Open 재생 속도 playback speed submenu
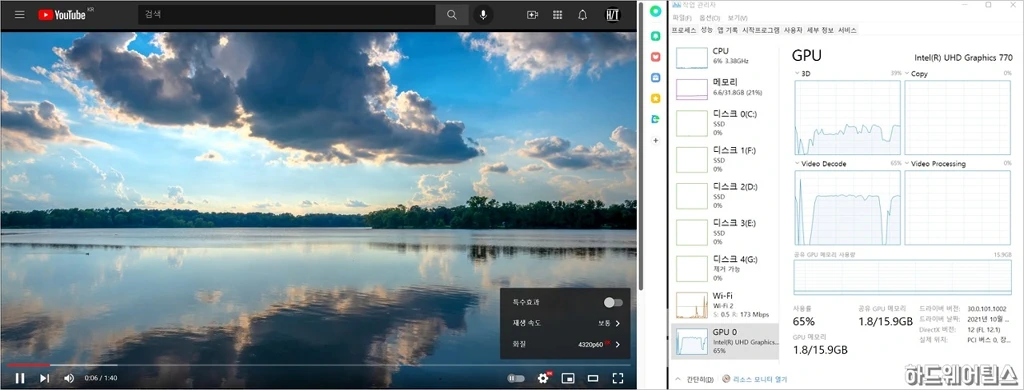 [x=565, y=323]
